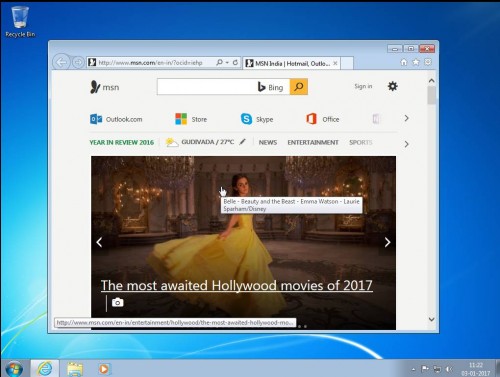Click network tray icon
Image resolution: width=500 pixels, height=377 pixels.
click(x=437, y=369)
